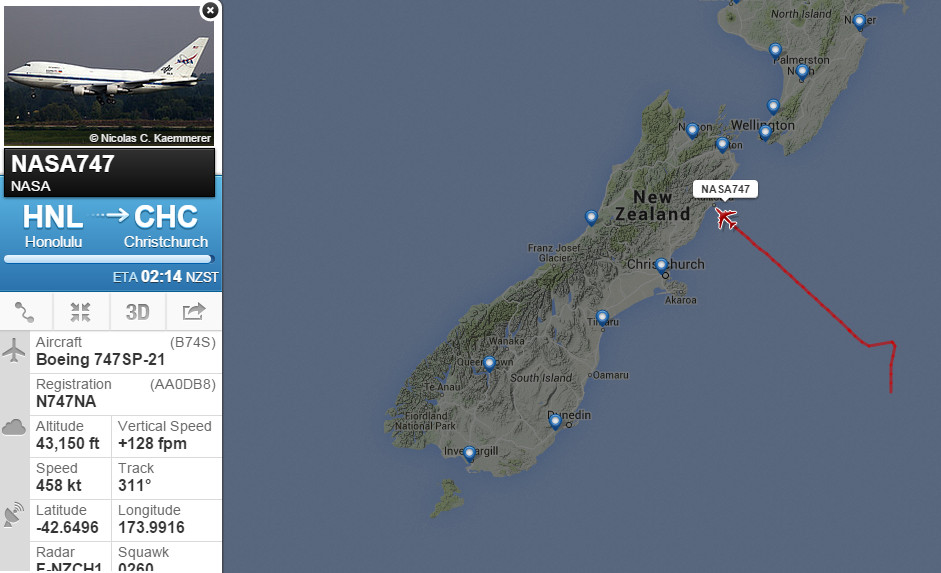Click the share flight icon

click(x=193, y=311)
